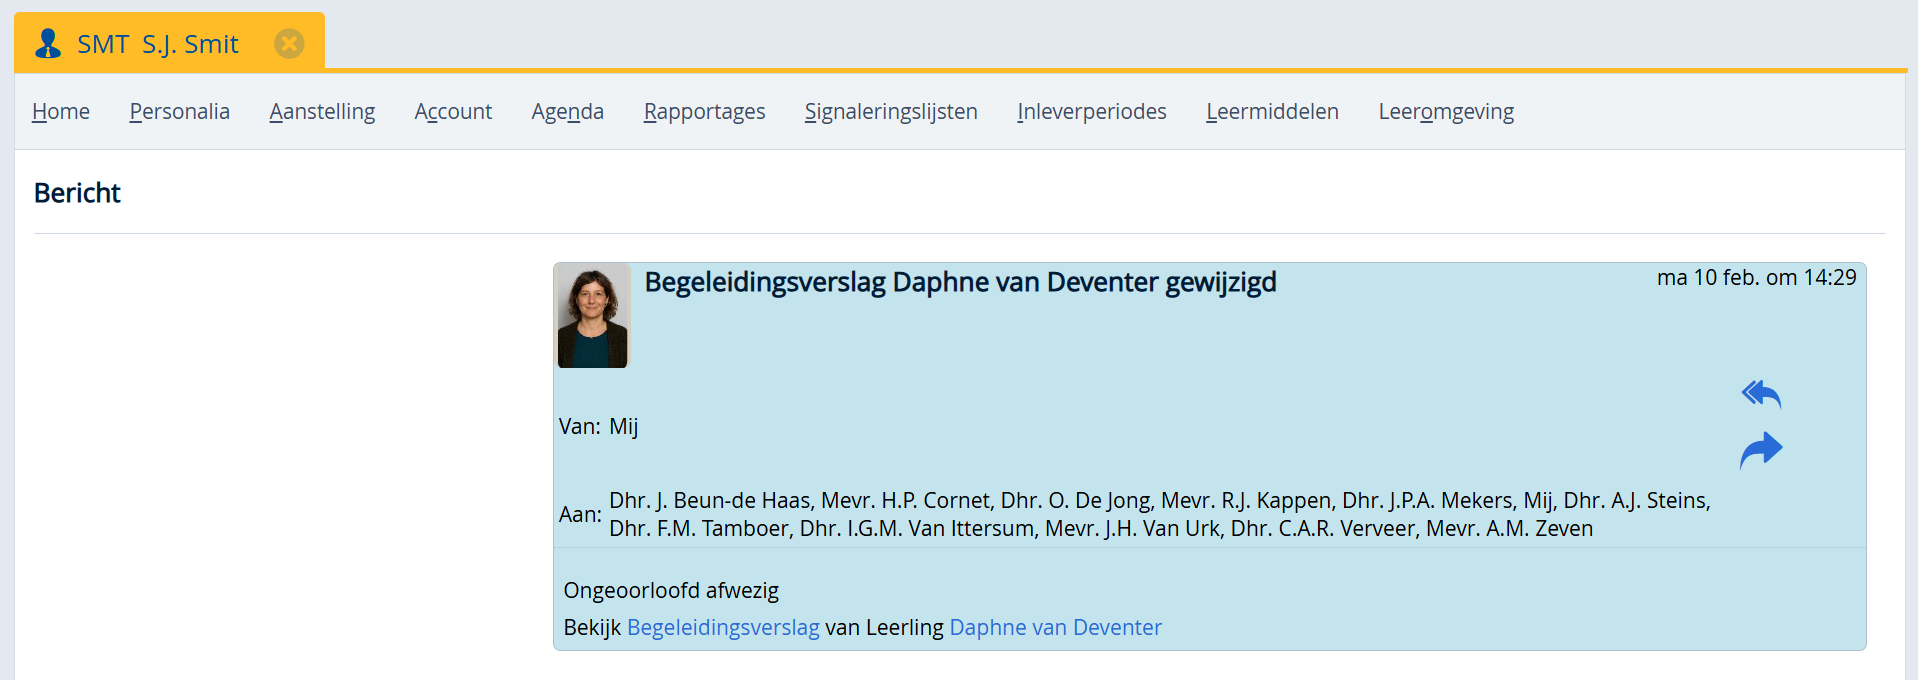
Task: Open Signaleringslijsten menu
Action: pos(891,111)
